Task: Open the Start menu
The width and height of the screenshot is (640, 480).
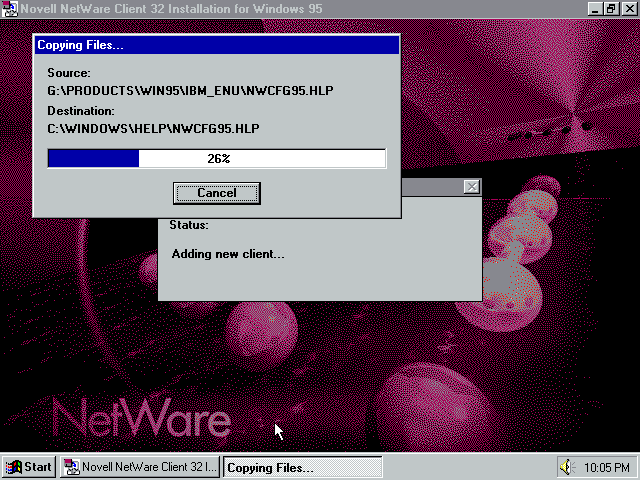Action: (x=28, y=467)
